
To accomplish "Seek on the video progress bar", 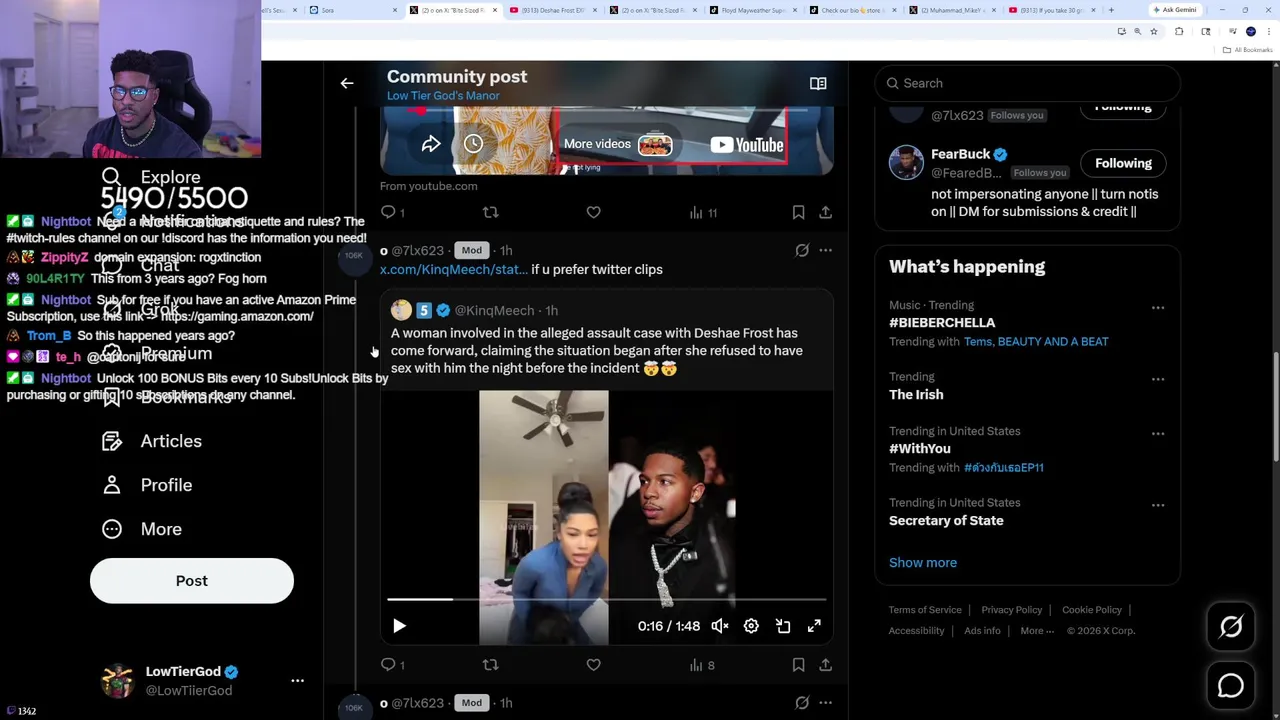I will coord(606,599).
